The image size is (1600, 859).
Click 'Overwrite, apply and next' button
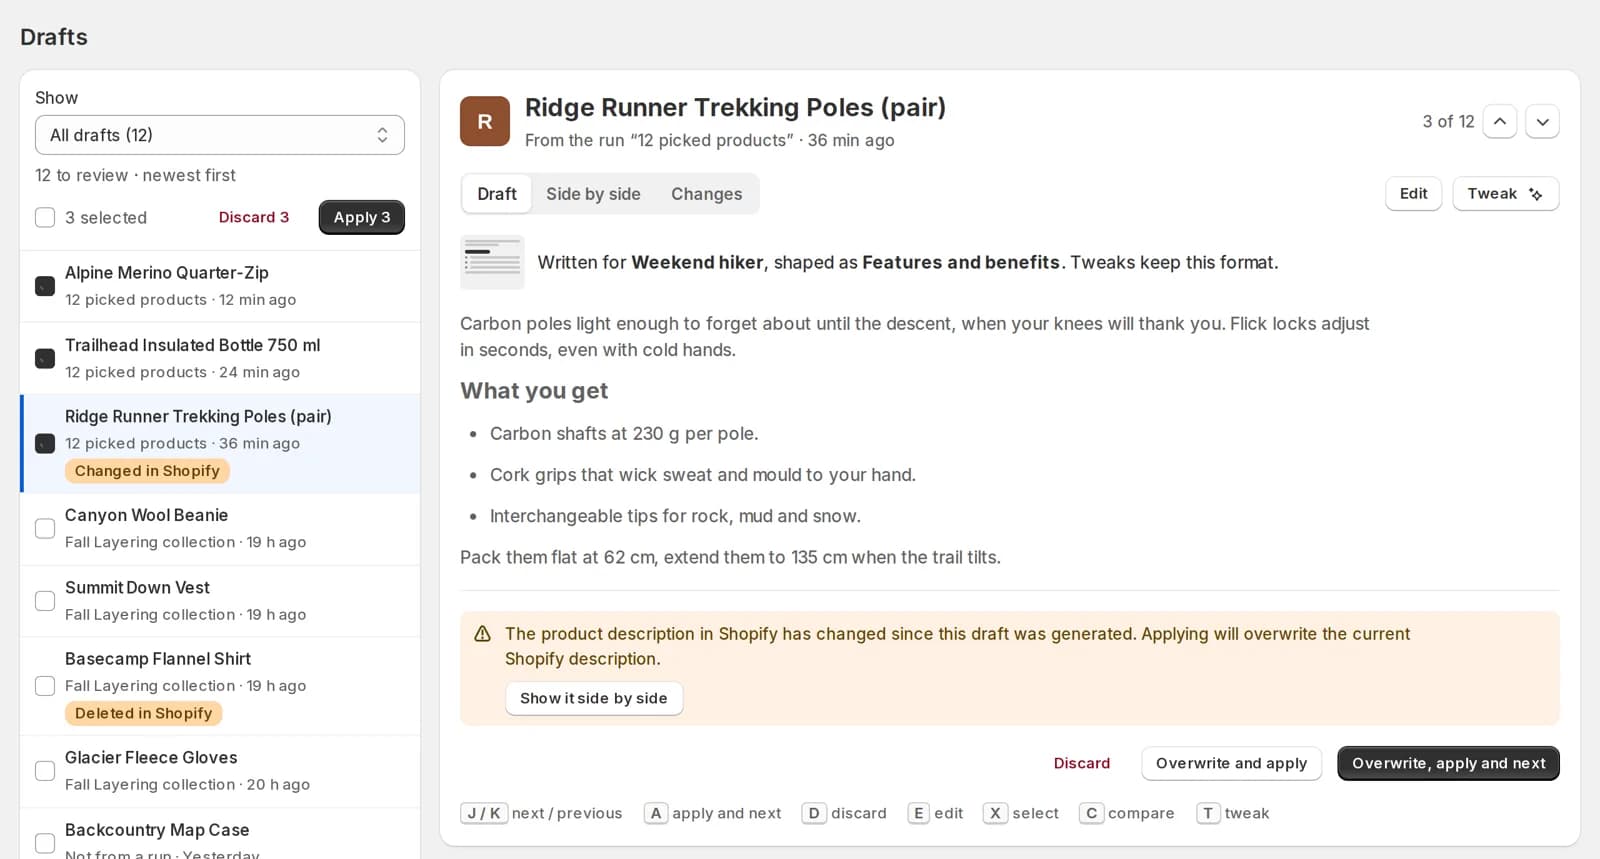1448,763
